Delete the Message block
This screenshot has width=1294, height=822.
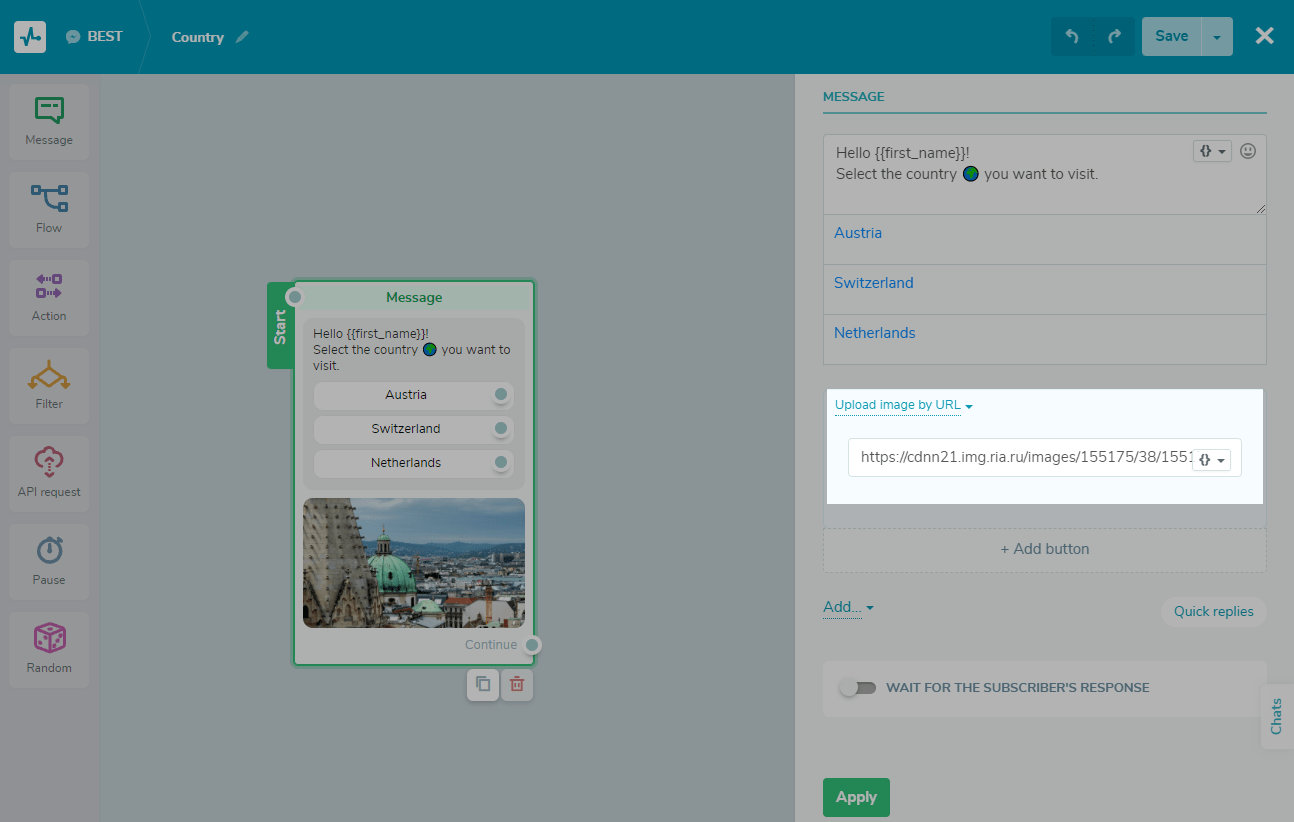point(517,684)
